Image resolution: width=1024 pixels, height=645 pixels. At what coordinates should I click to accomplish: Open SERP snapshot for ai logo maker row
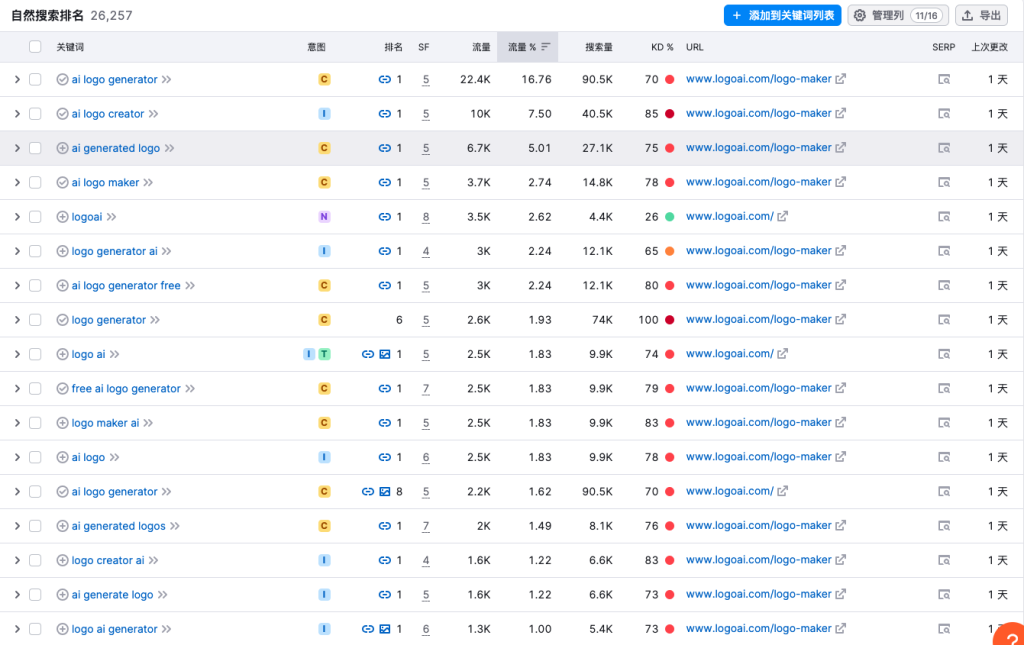pos(944,182)
